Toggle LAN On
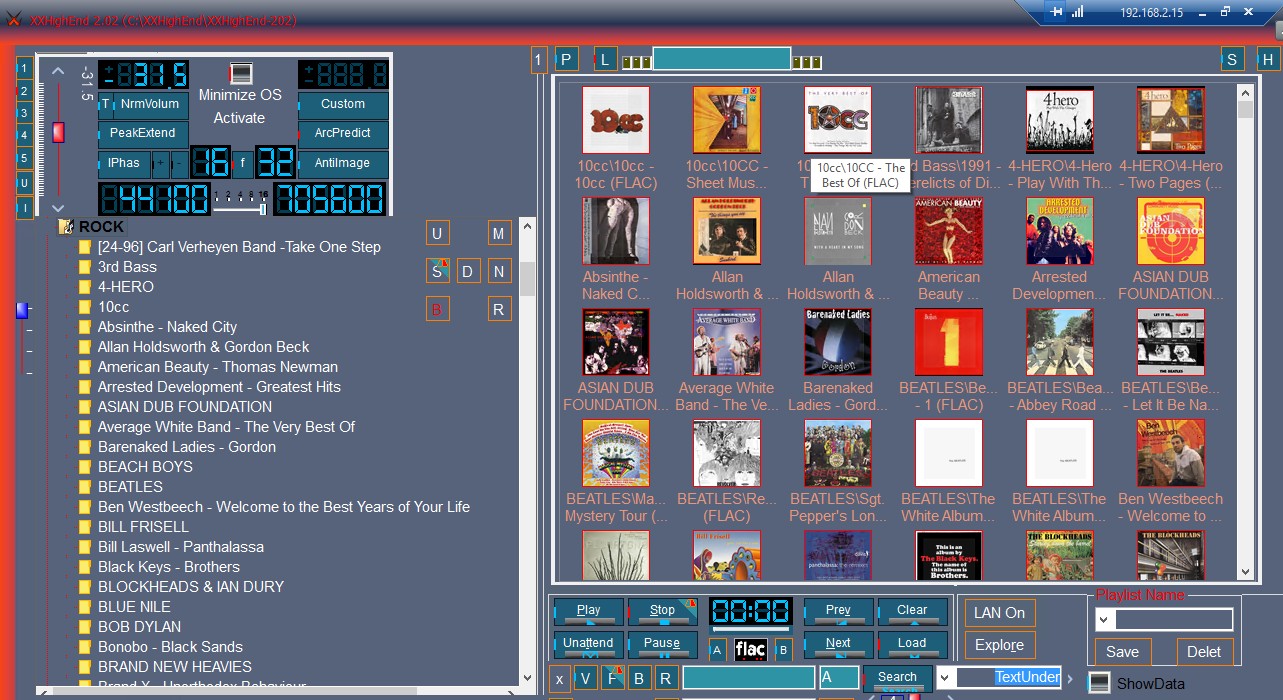This screenshot has height=700, width=1283. point(1000,613)
